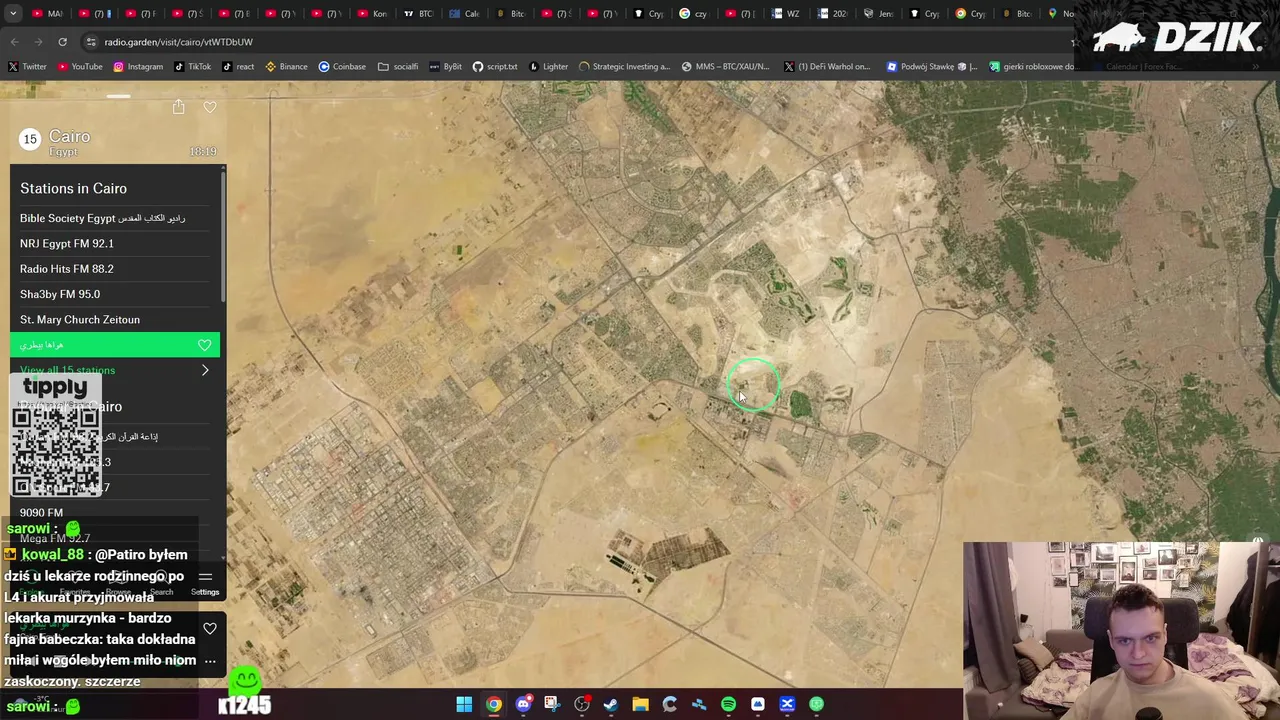1280x720 pixels.
Task: Switch to the BTC TradingView tab
Action: tap(419, 14)
